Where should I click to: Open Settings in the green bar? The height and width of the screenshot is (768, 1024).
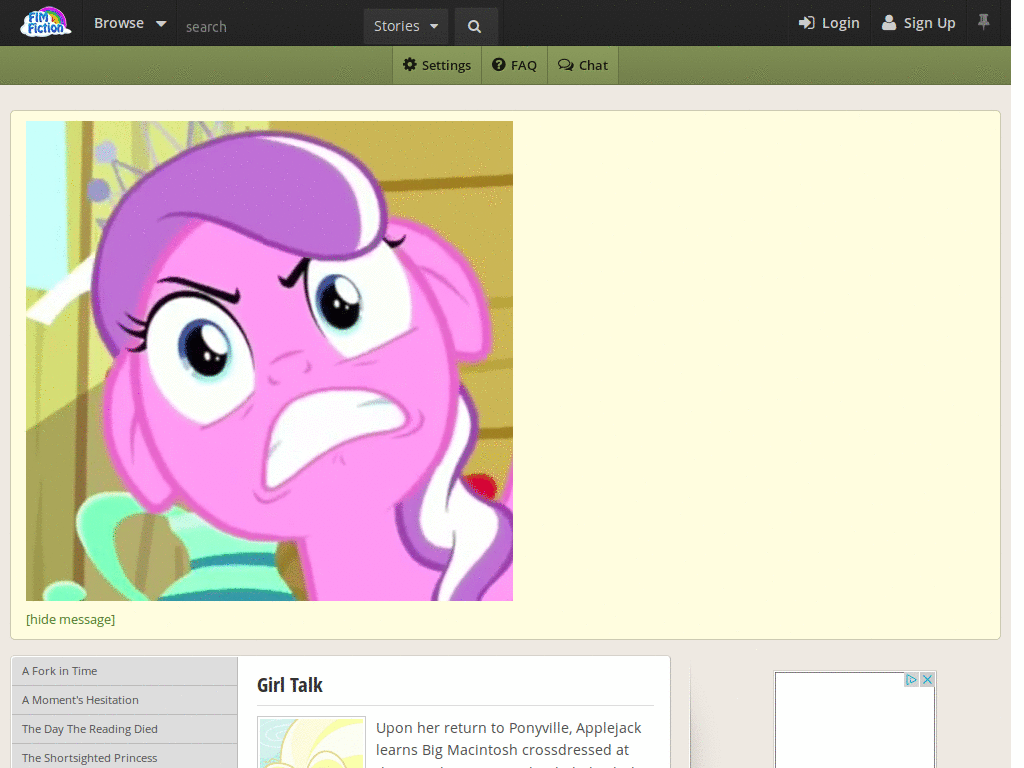437,65
